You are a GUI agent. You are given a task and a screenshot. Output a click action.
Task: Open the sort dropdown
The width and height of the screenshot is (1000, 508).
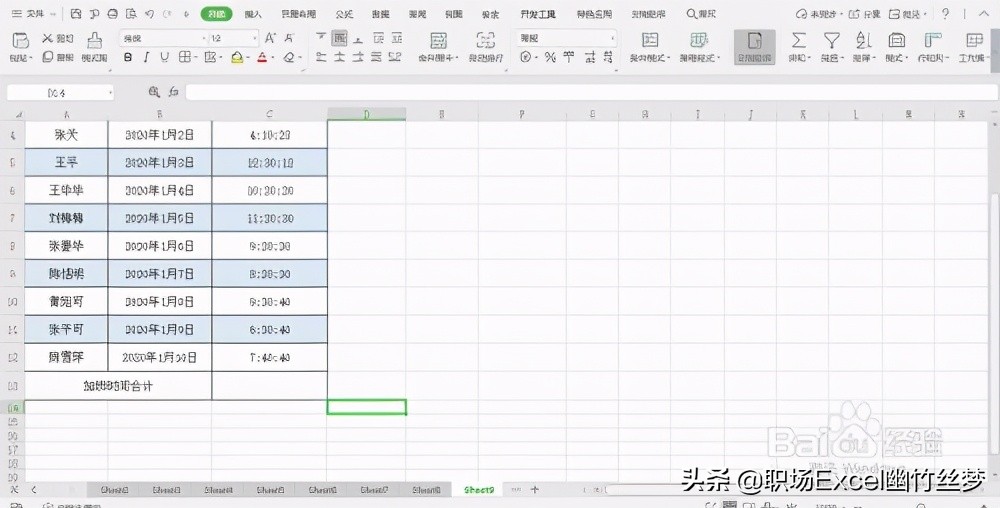pos(864,47)
